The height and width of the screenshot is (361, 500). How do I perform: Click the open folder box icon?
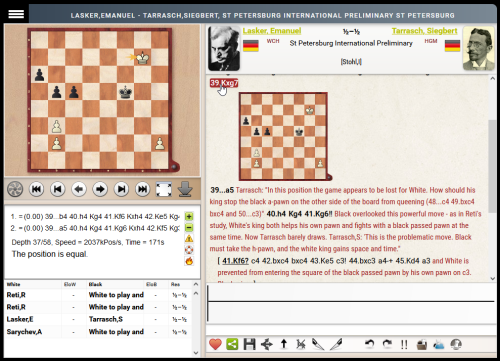click(422, 344)
